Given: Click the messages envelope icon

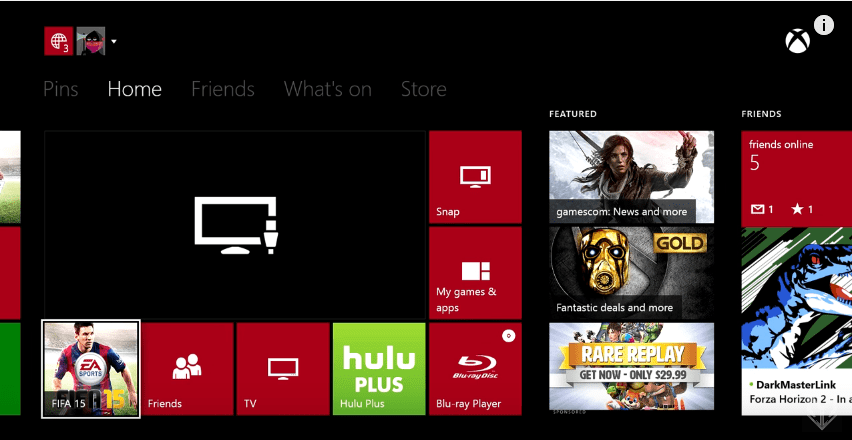Looking at the screenshot, I should [757, 209].
